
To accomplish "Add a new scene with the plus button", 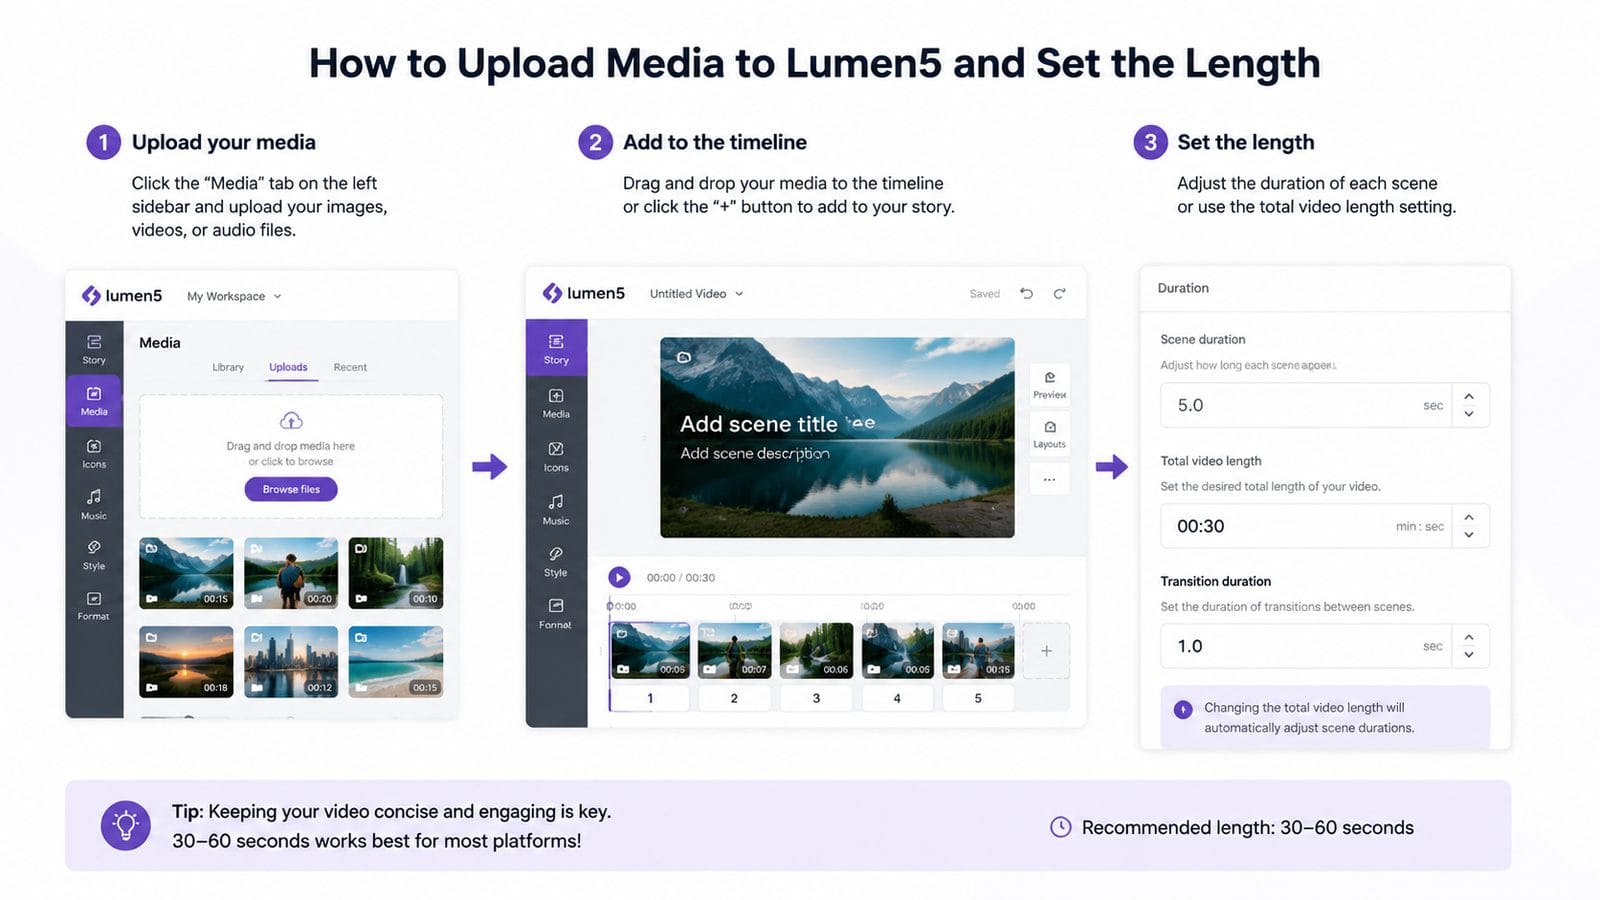I will [x=1046, y=650].
